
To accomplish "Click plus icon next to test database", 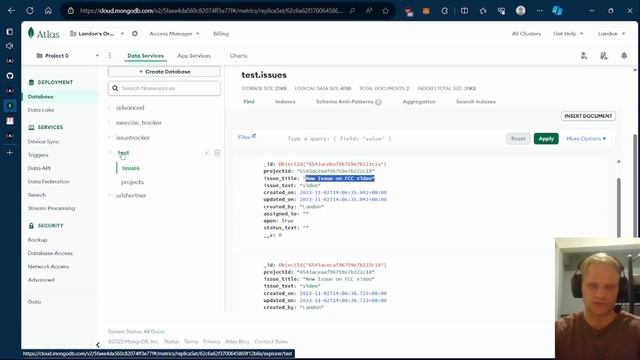I will [207, 153].
